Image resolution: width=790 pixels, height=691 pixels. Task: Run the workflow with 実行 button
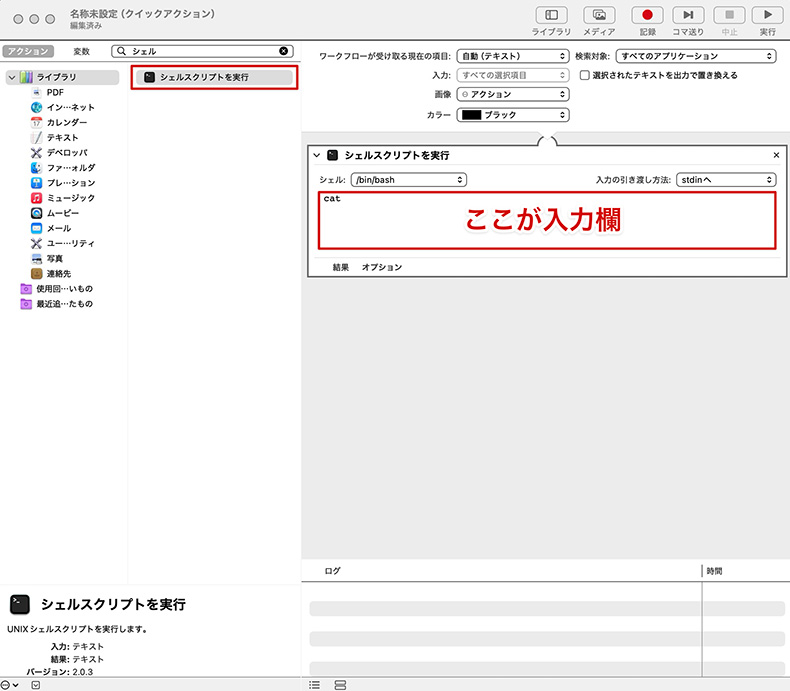click(x=767, y=15)
